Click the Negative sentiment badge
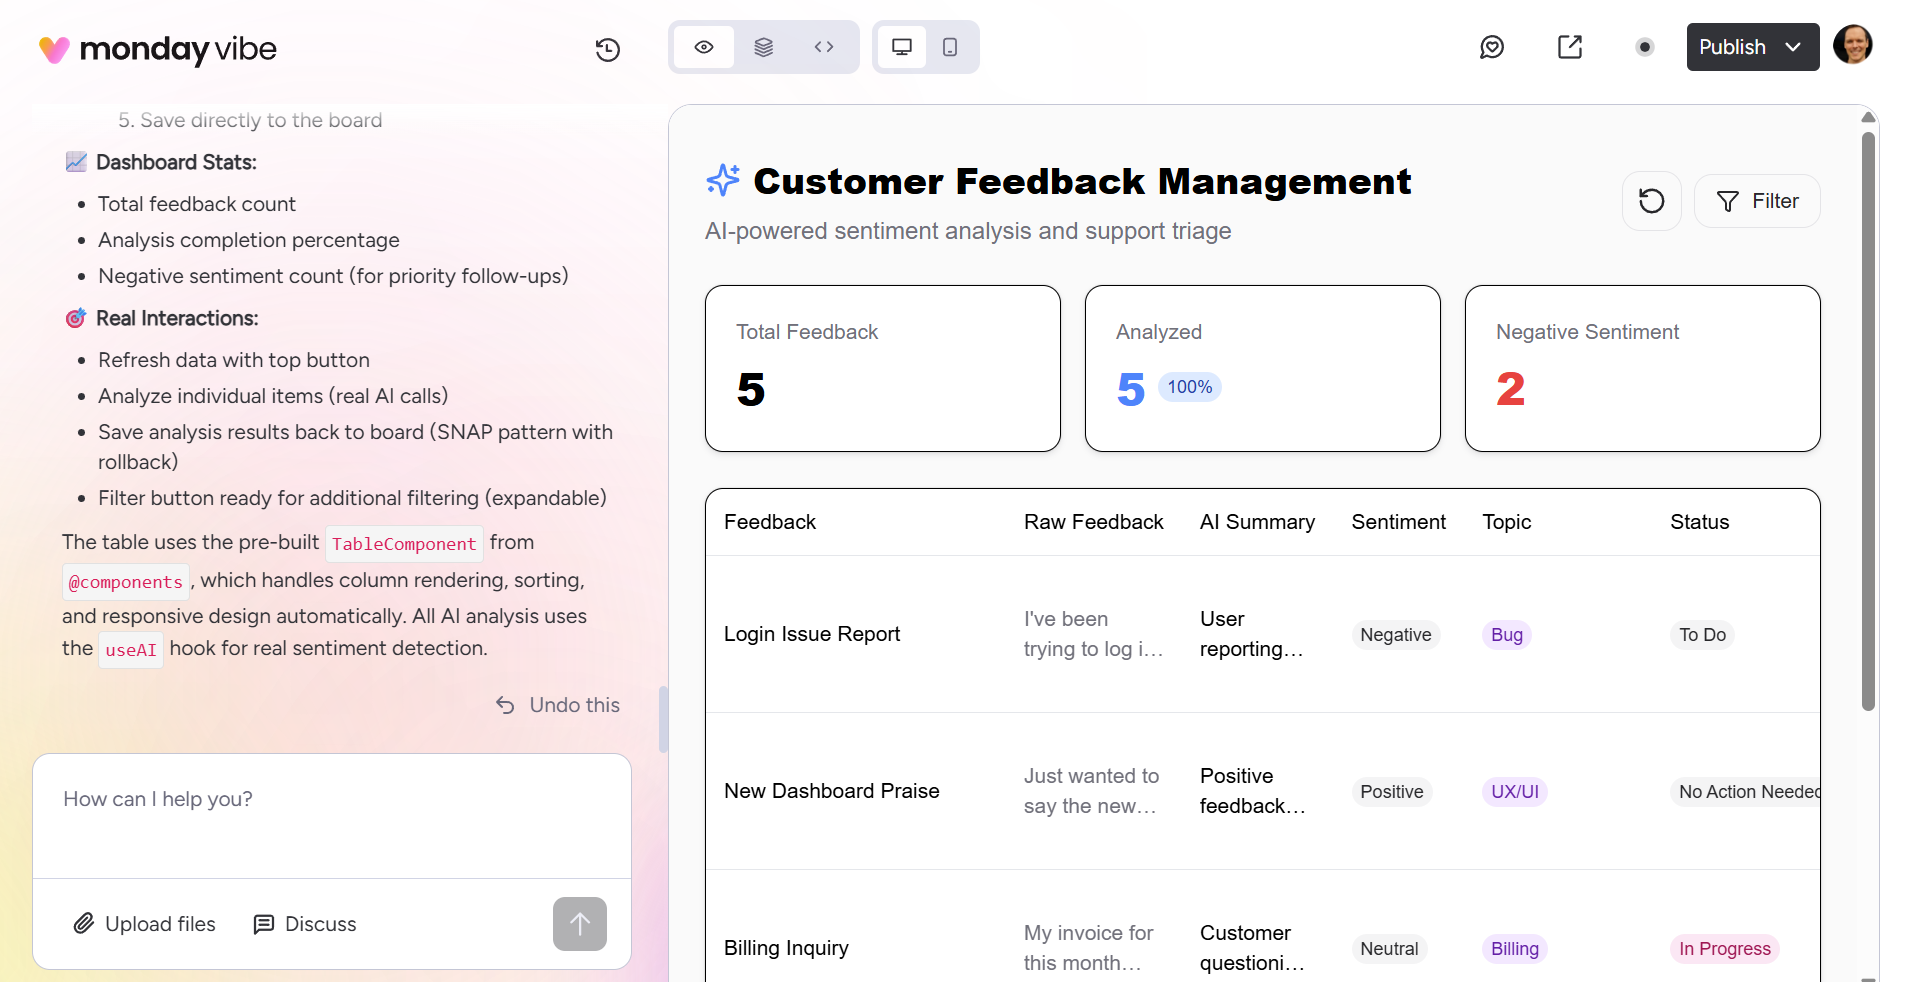The height and width of the screenshot is (982, 1906). (x=1396, y=635)
